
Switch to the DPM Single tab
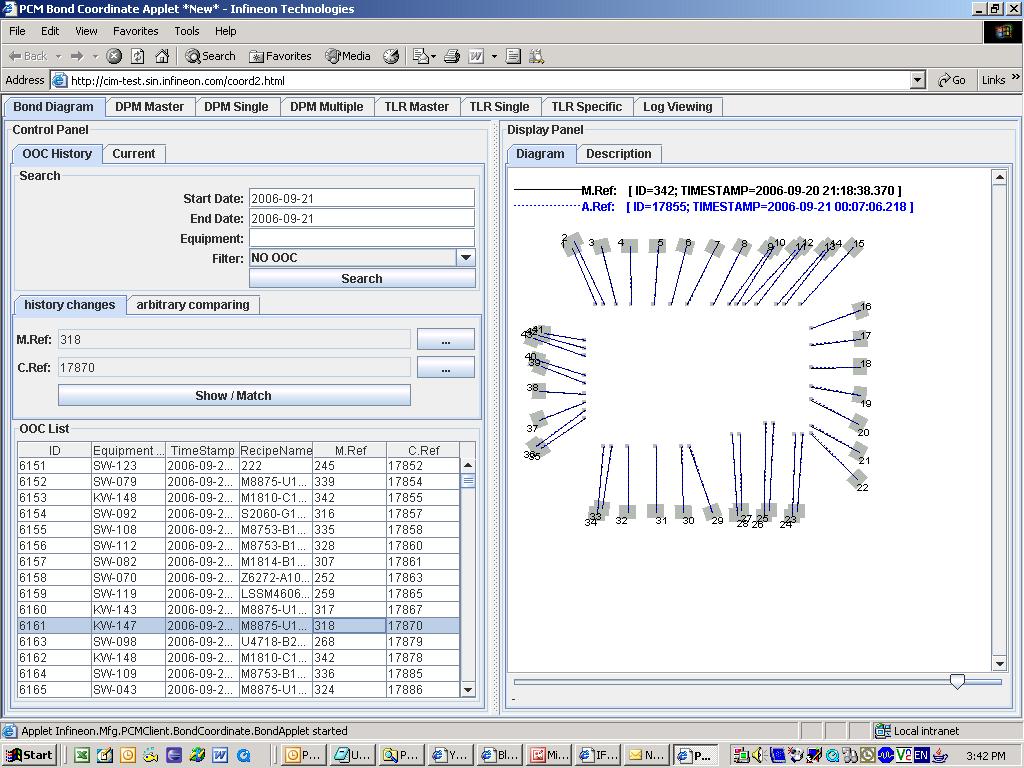(x=236, y=107)
